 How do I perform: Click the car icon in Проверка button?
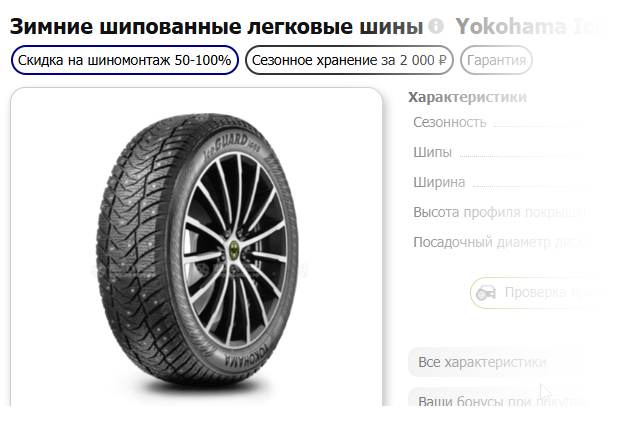click(x=486, y=293)
